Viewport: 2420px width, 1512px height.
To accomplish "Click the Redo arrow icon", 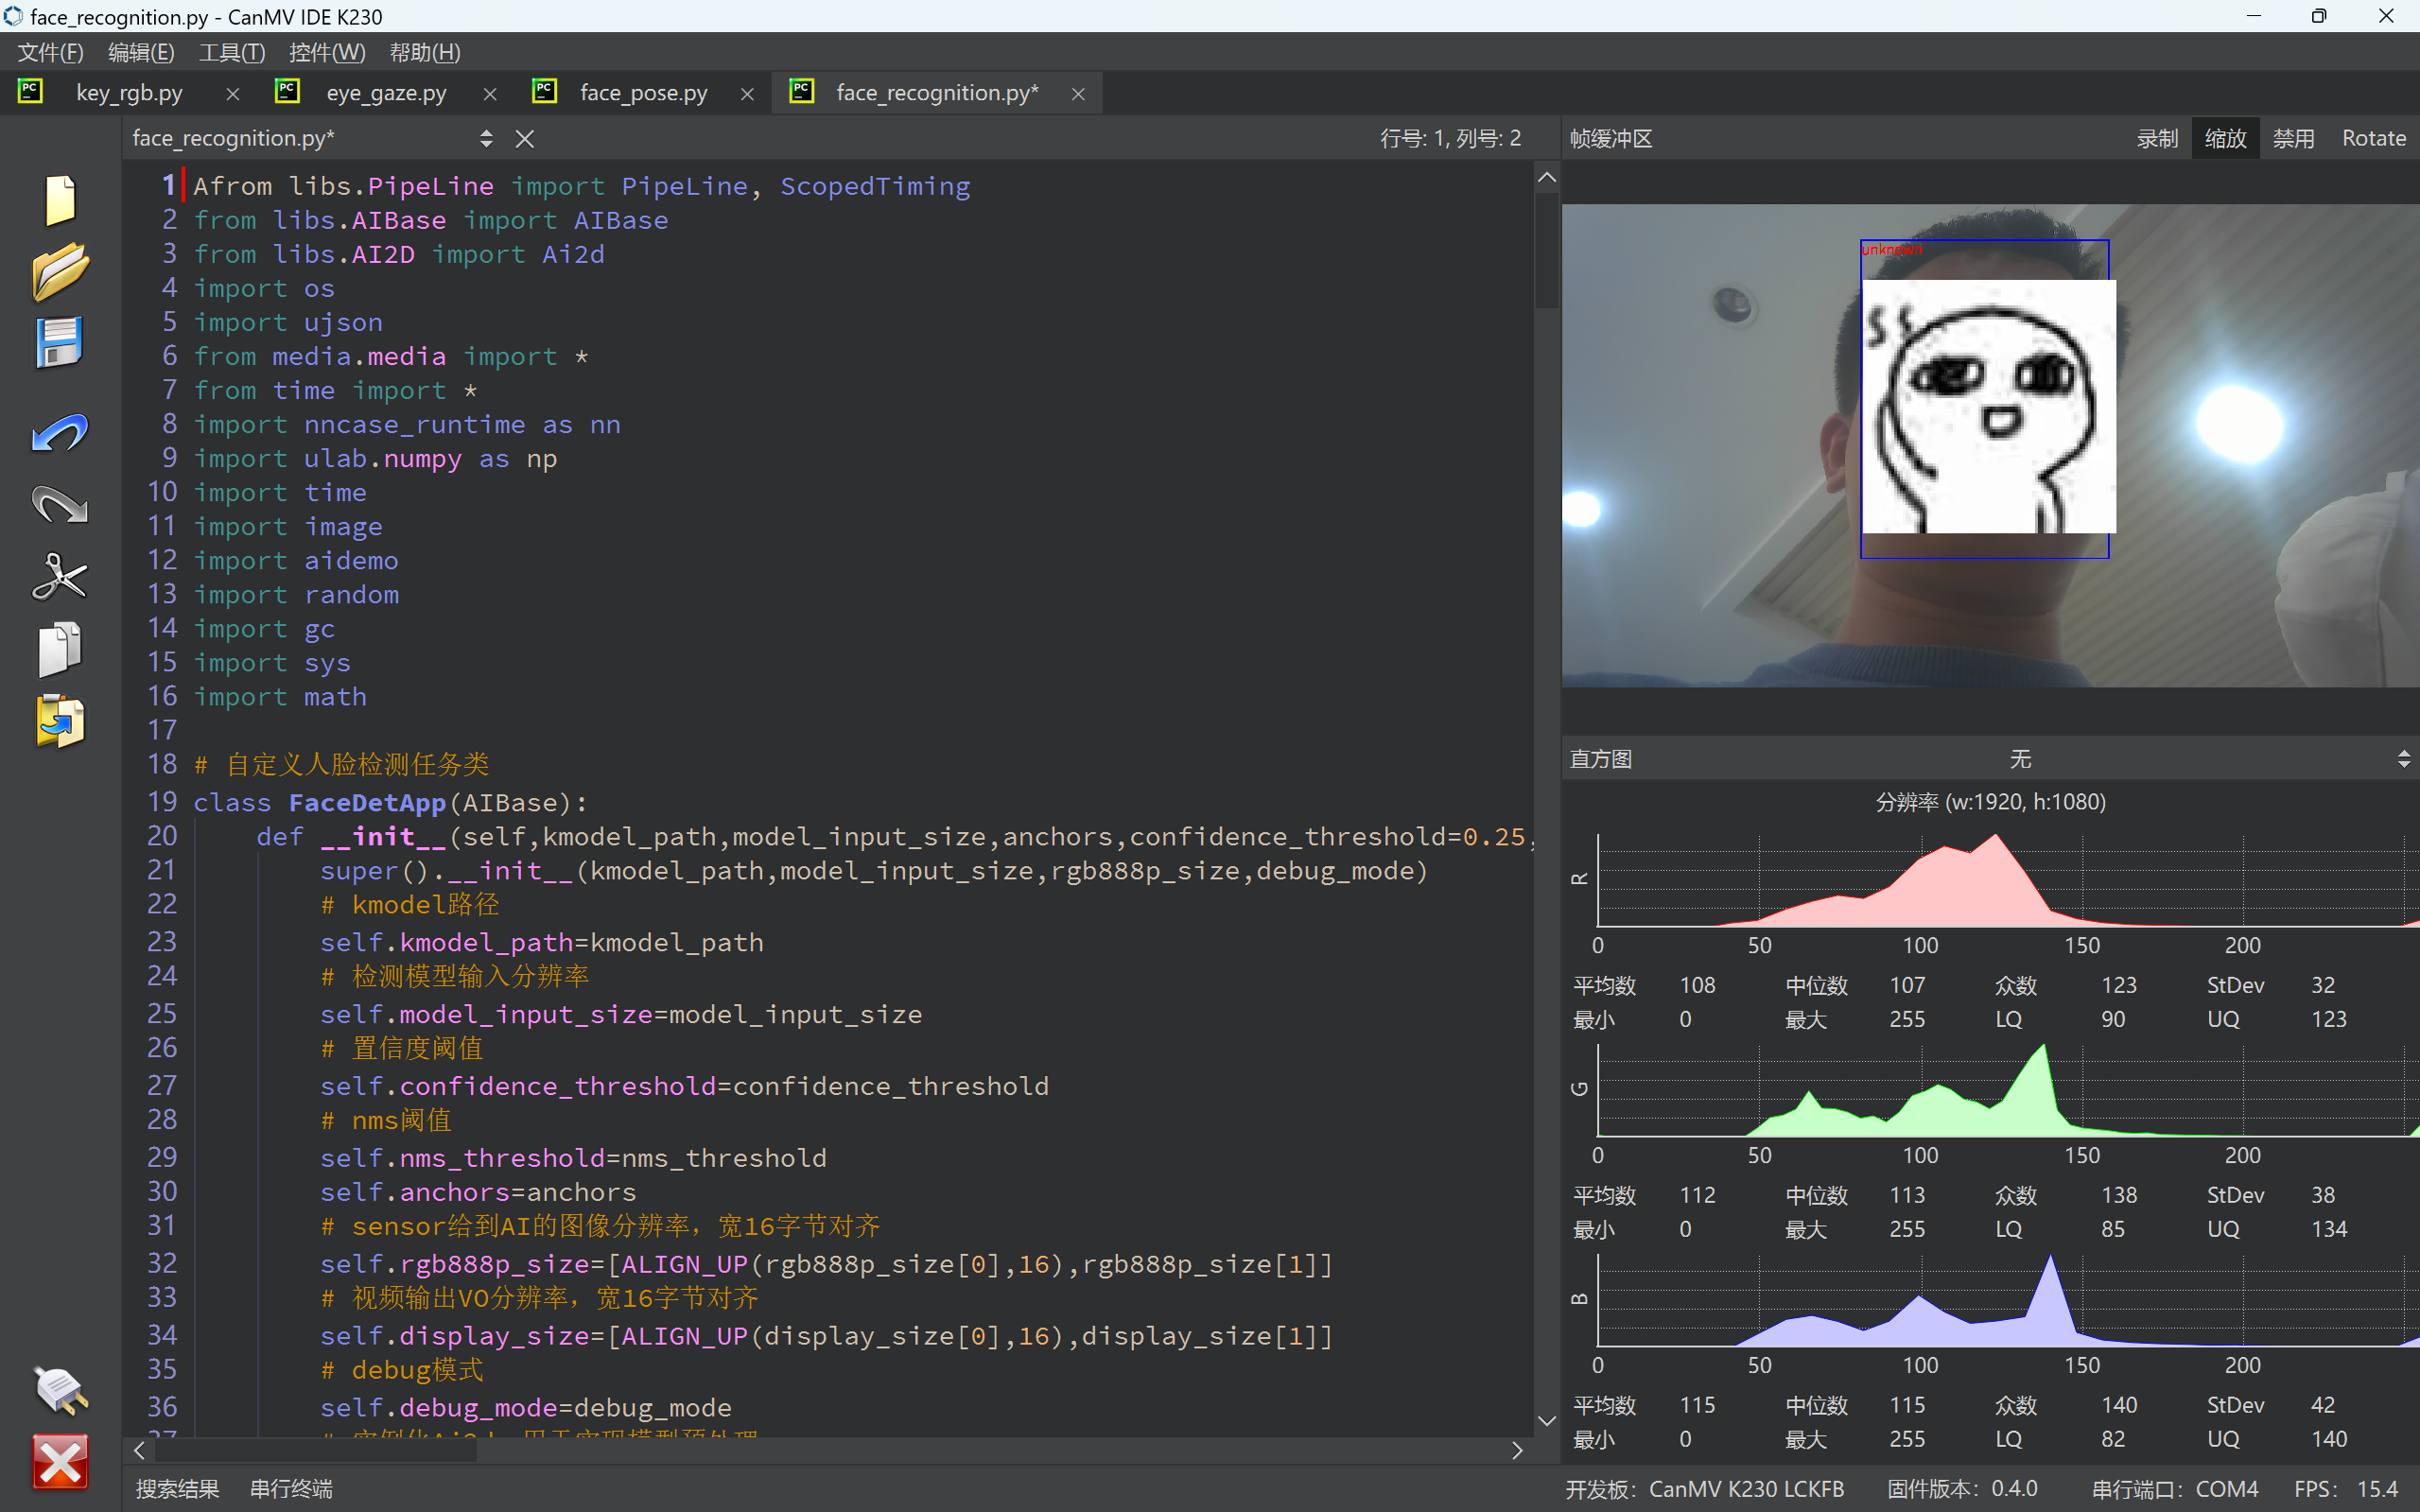I will (60, 505).
